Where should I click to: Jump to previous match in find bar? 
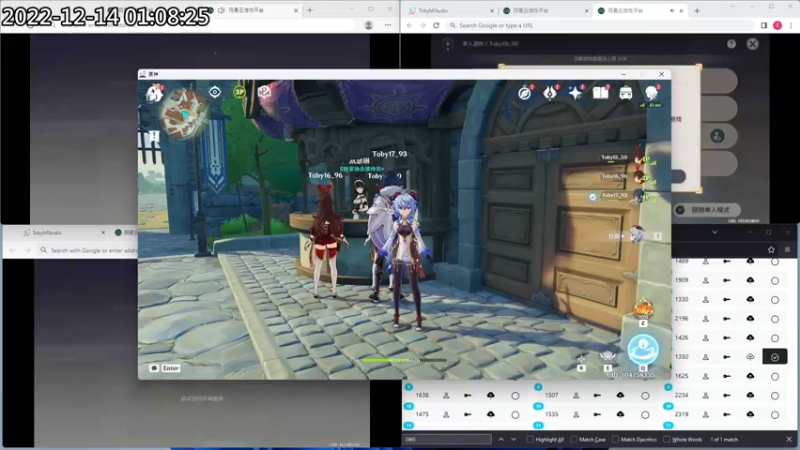pyautogui.click(x=501, y=439)
